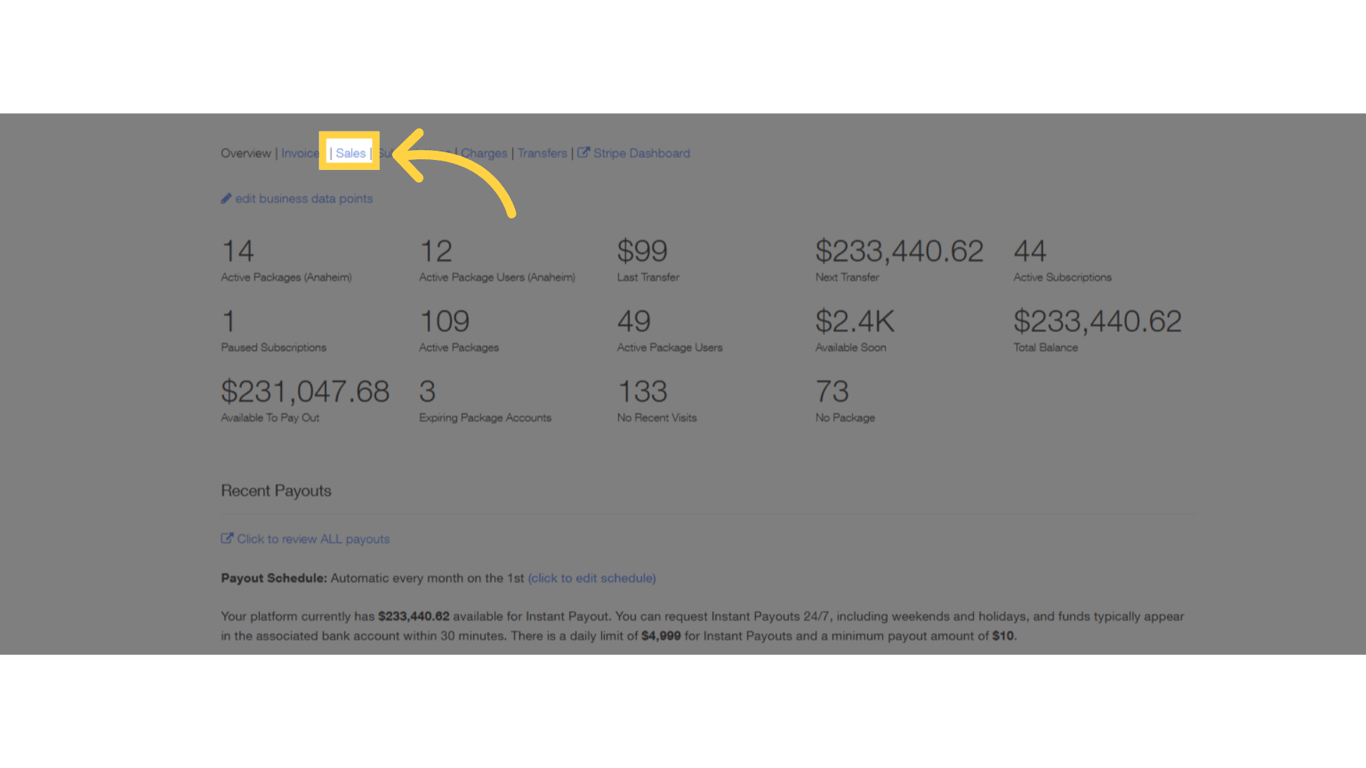The width and height of the screenshot is (1366, 768).
Task: Open the Stripe Dashboard text link
Action: [x=642, y=153]
